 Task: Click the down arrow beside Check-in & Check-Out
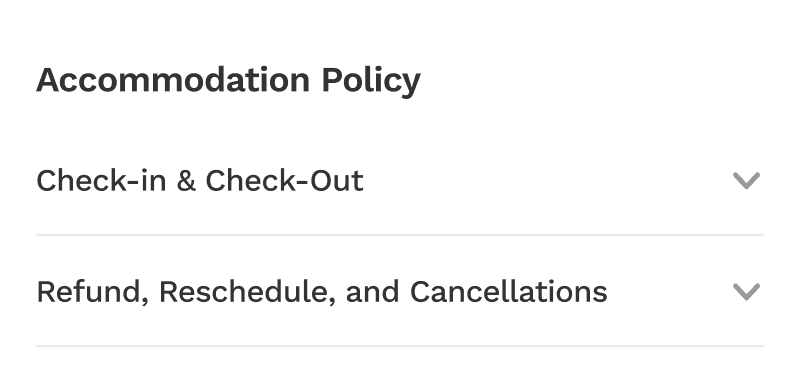(746, 181)
